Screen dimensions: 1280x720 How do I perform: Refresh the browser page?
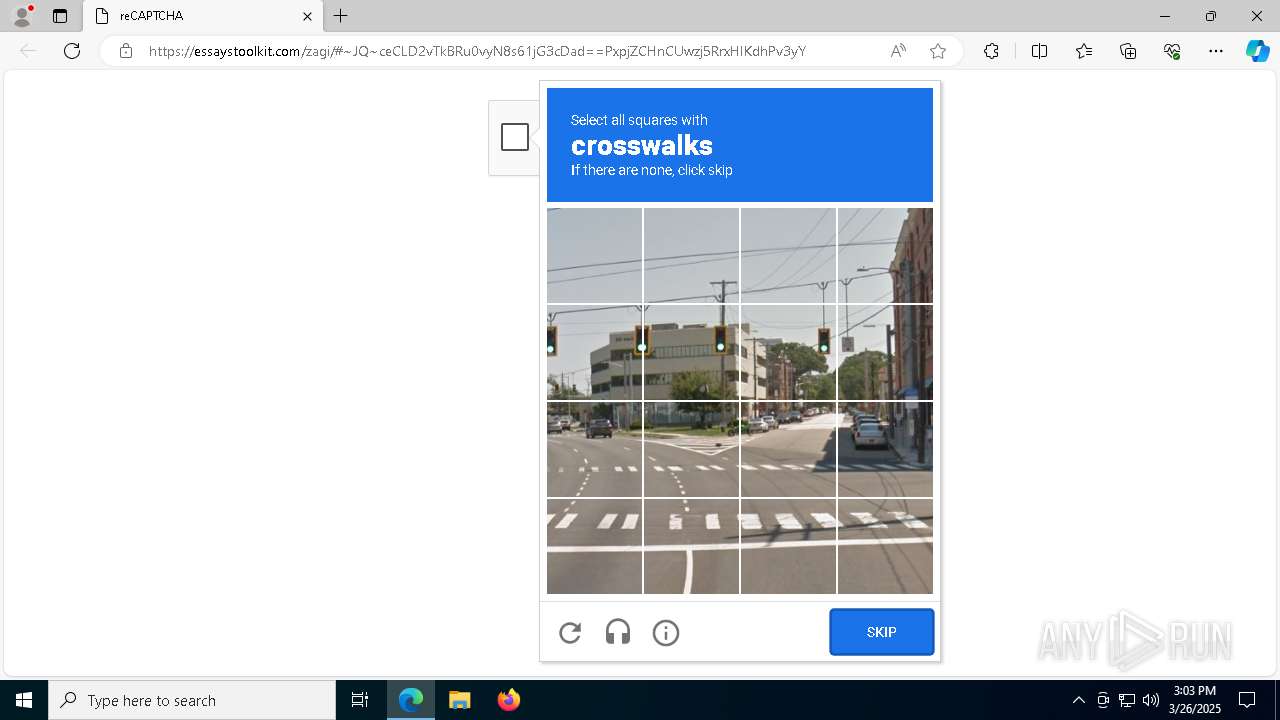72,51
